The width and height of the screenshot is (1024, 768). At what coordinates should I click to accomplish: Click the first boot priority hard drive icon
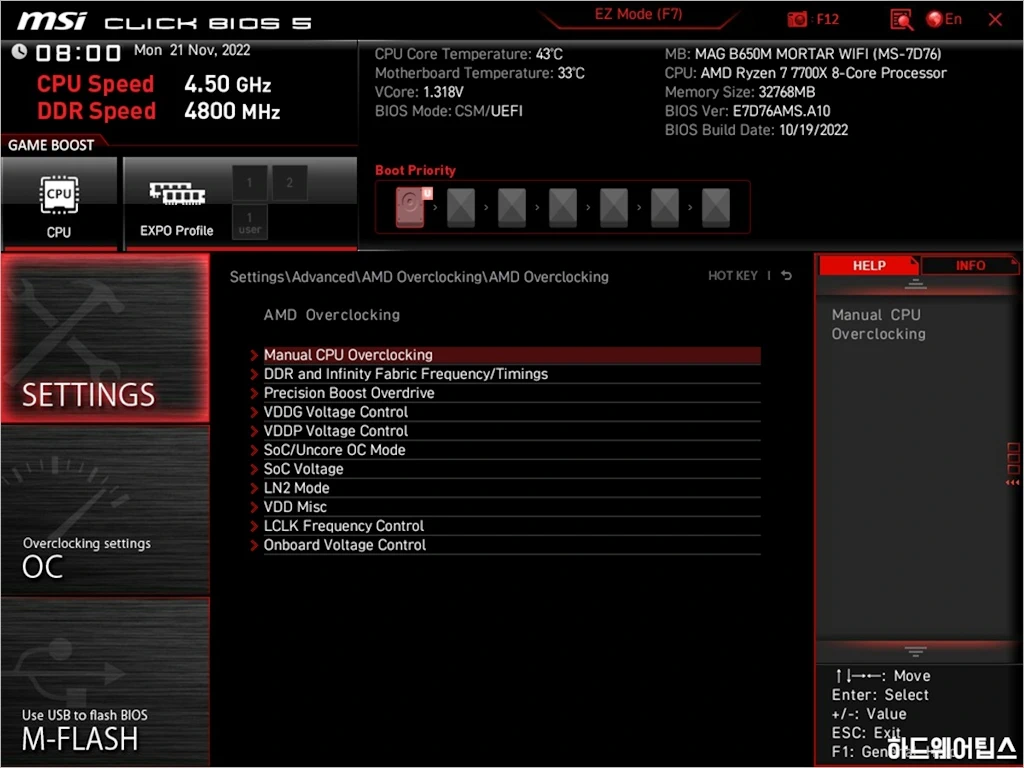[412, 207]
